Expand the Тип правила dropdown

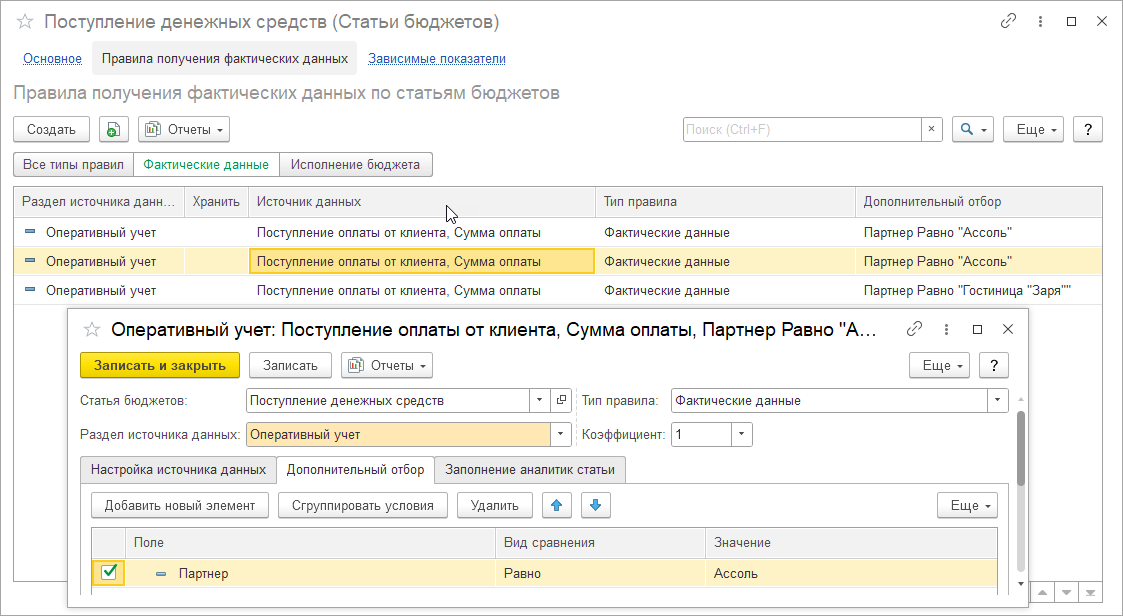tap(997, 401)
